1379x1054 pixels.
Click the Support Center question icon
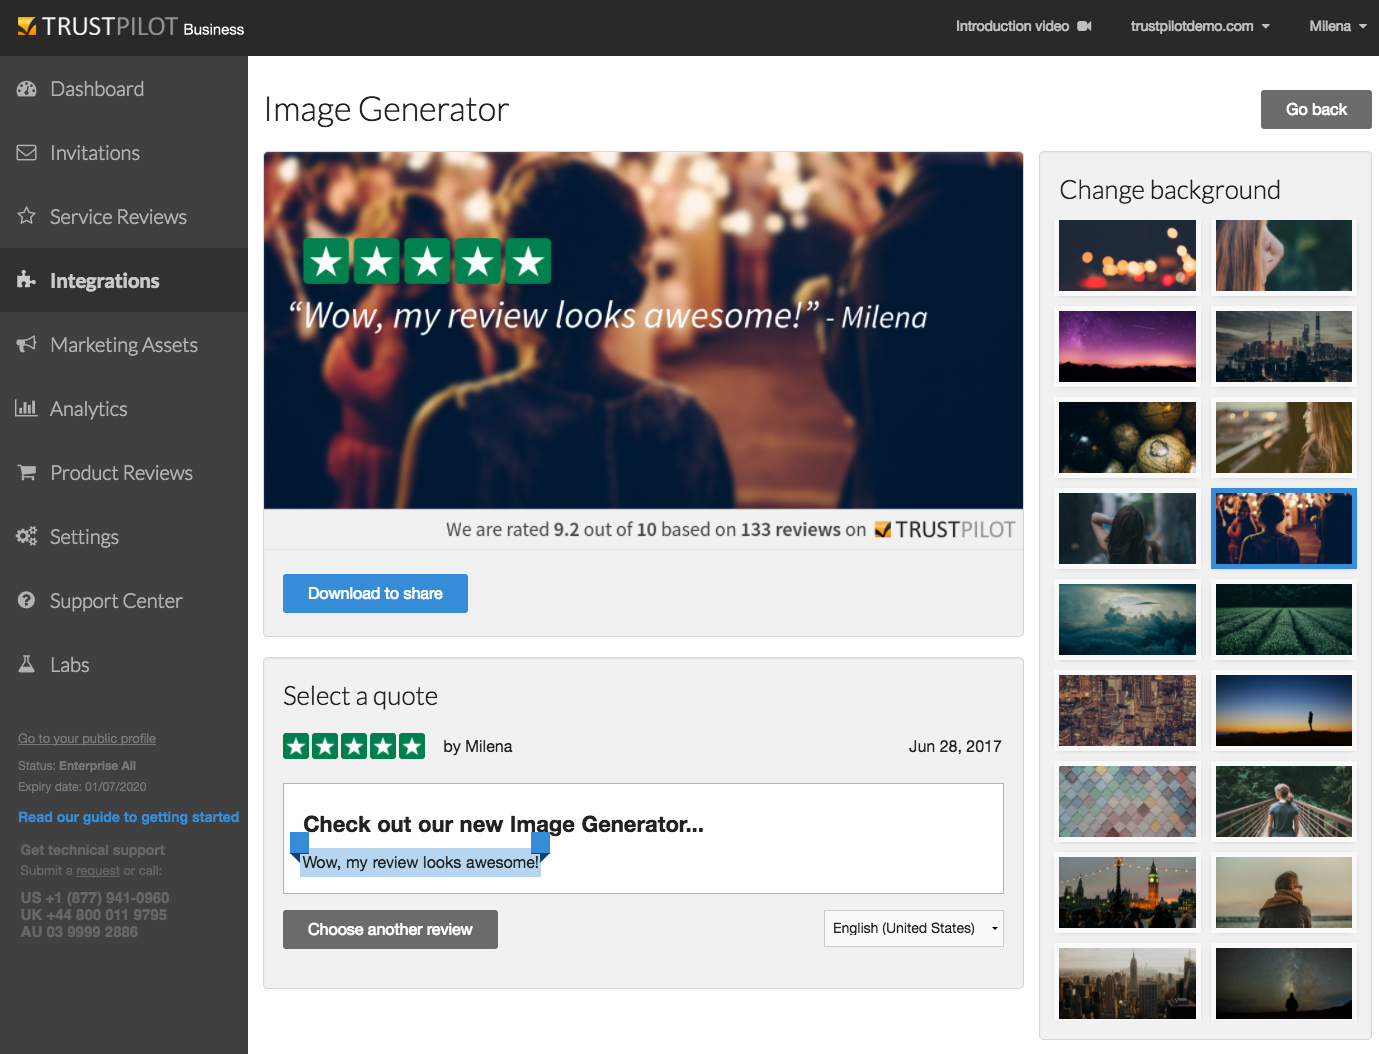point(27,600)
